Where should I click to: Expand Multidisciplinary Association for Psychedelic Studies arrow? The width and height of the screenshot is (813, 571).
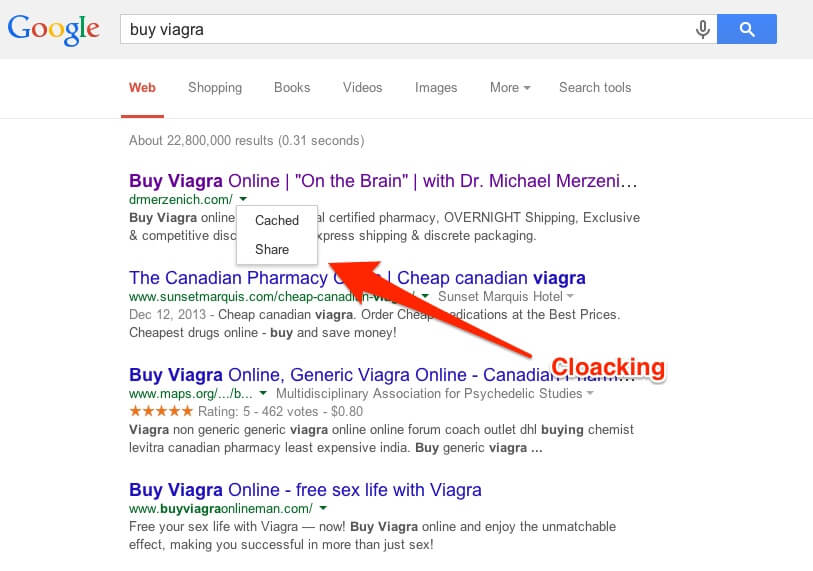[x=590, y=393]
